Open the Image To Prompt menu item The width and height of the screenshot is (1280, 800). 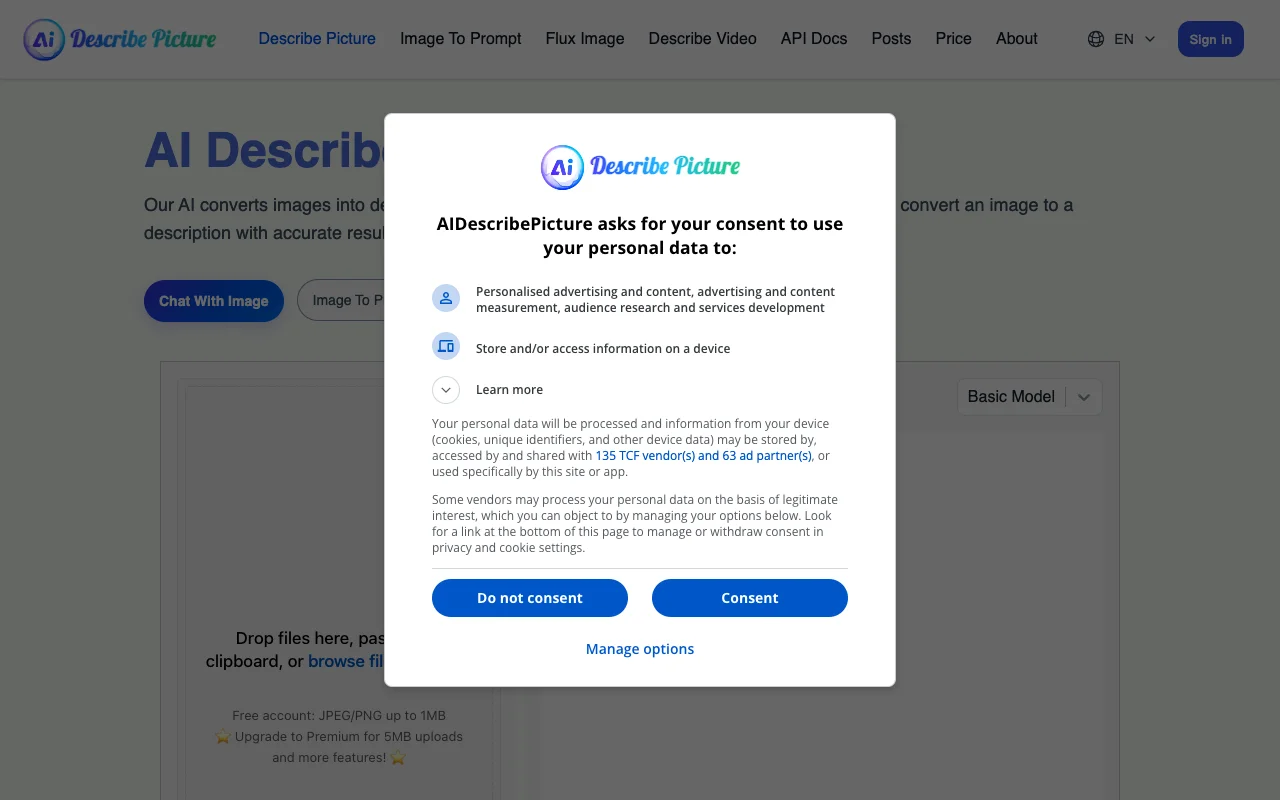click(x=461, y=39)
